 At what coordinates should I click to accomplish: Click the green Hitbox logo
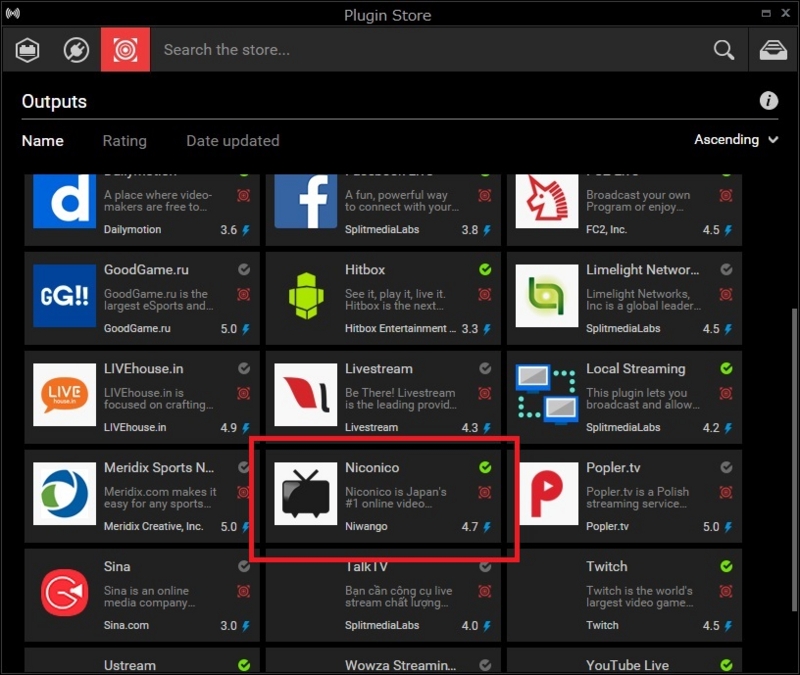pos(306,295)
